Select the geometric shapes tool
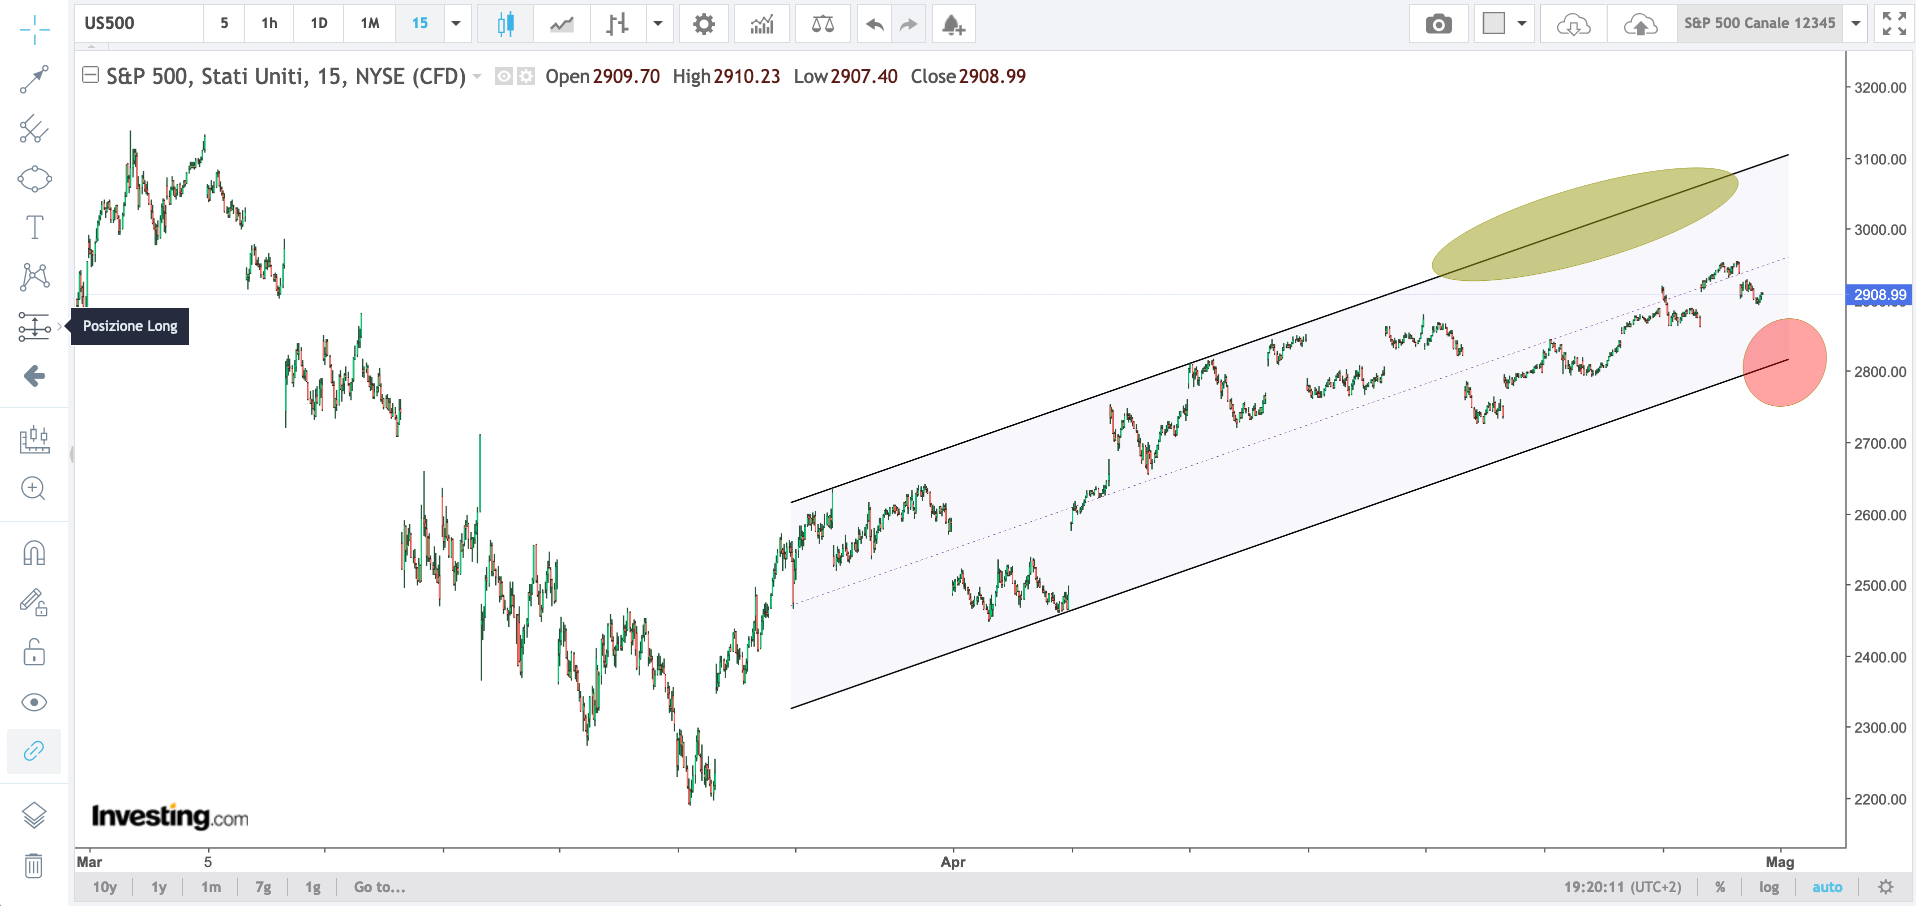1916x906 pixels. (34, 179)
